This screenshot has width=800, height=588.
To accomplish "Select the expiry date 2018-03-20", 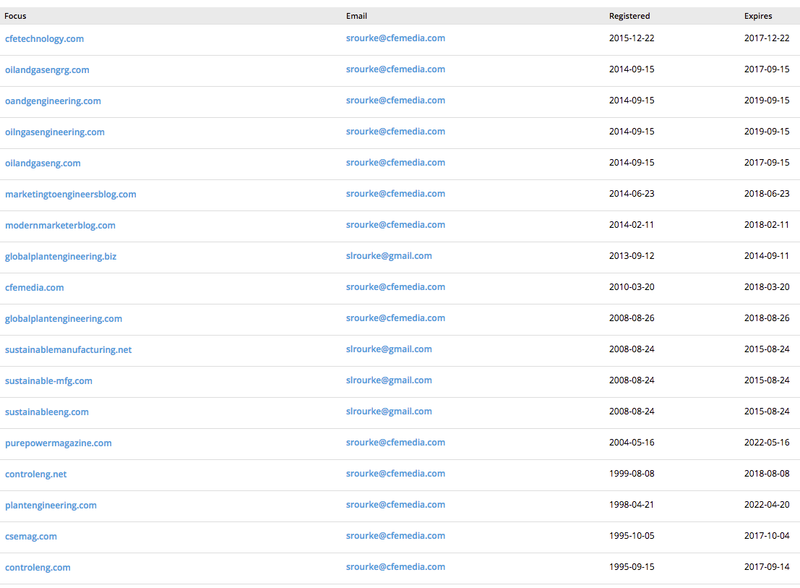I will (767, 287).
